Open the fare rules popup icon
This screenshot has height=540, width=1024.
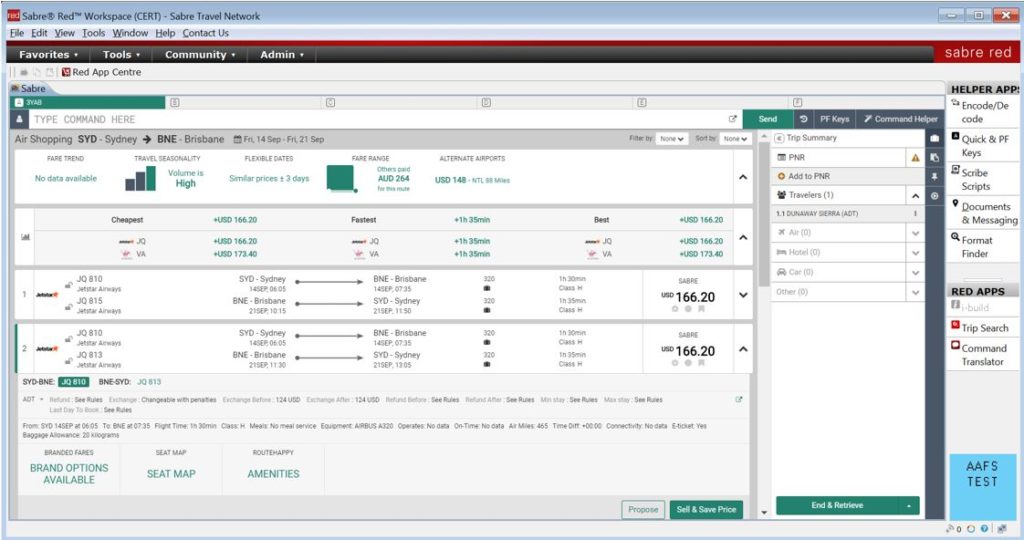(x=739, y=400)
